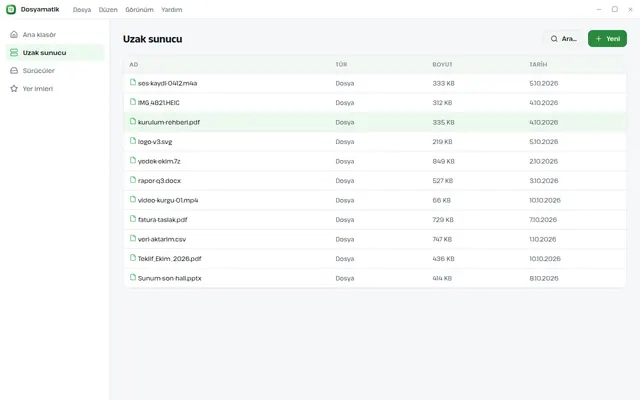640x400 pixels.
Task: Open the Görünüm menu
Action: [139, 9]
